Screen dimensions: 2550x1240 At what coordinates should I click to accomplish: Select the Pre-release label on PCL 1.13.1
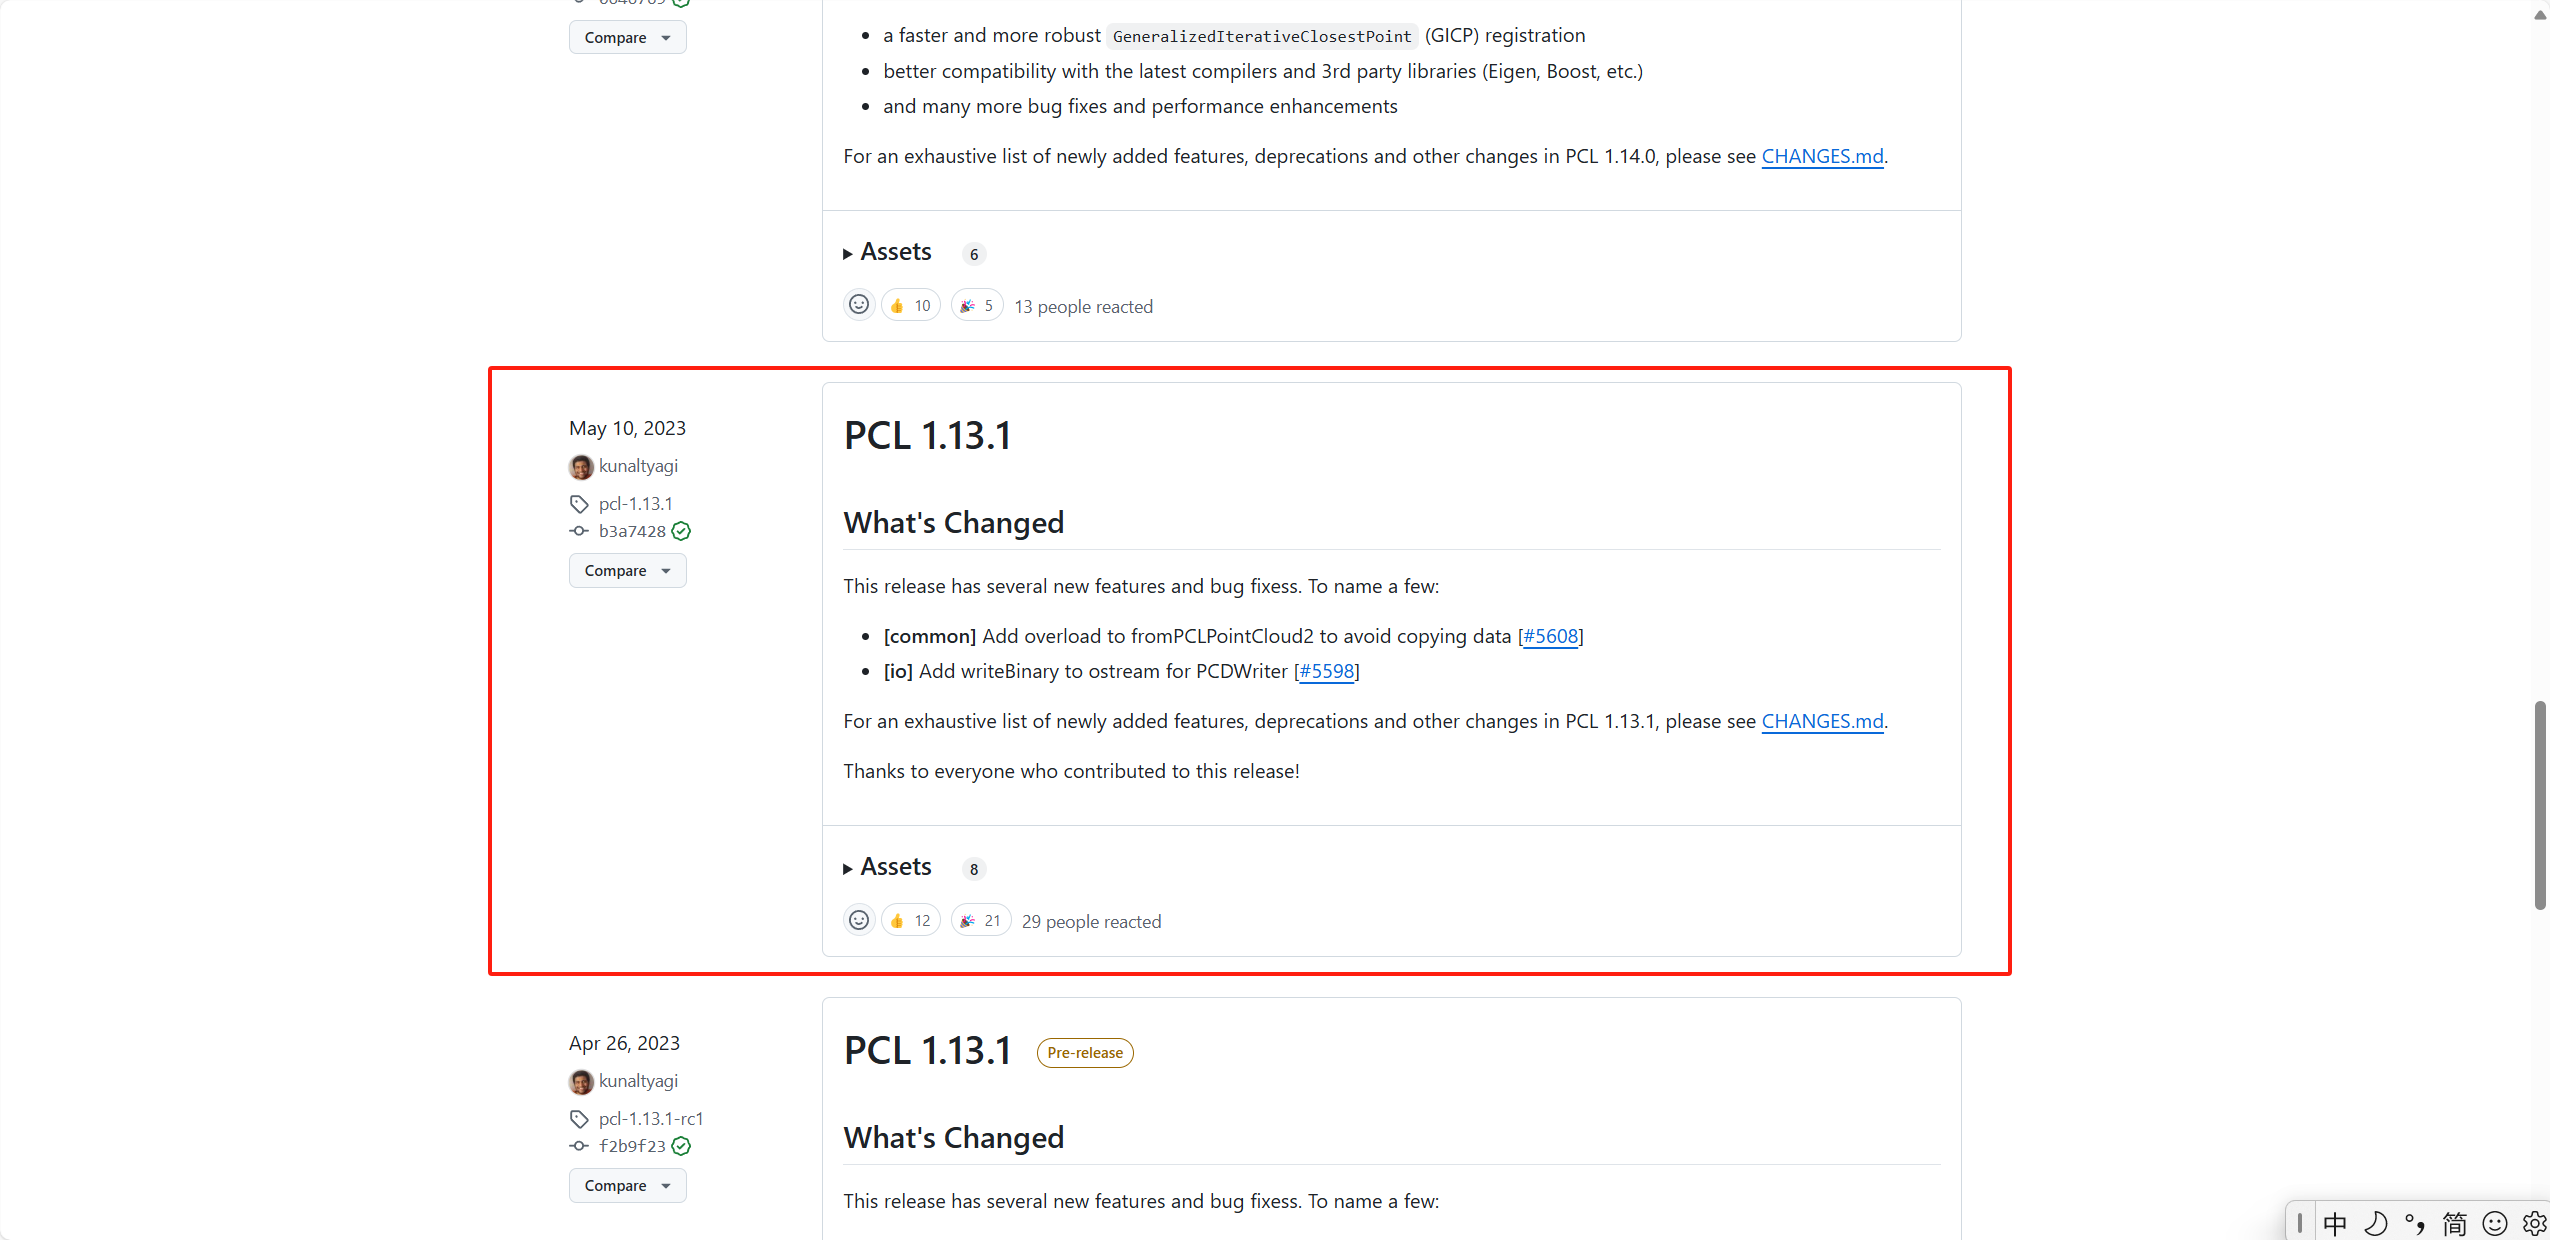coord(1083,1052)
